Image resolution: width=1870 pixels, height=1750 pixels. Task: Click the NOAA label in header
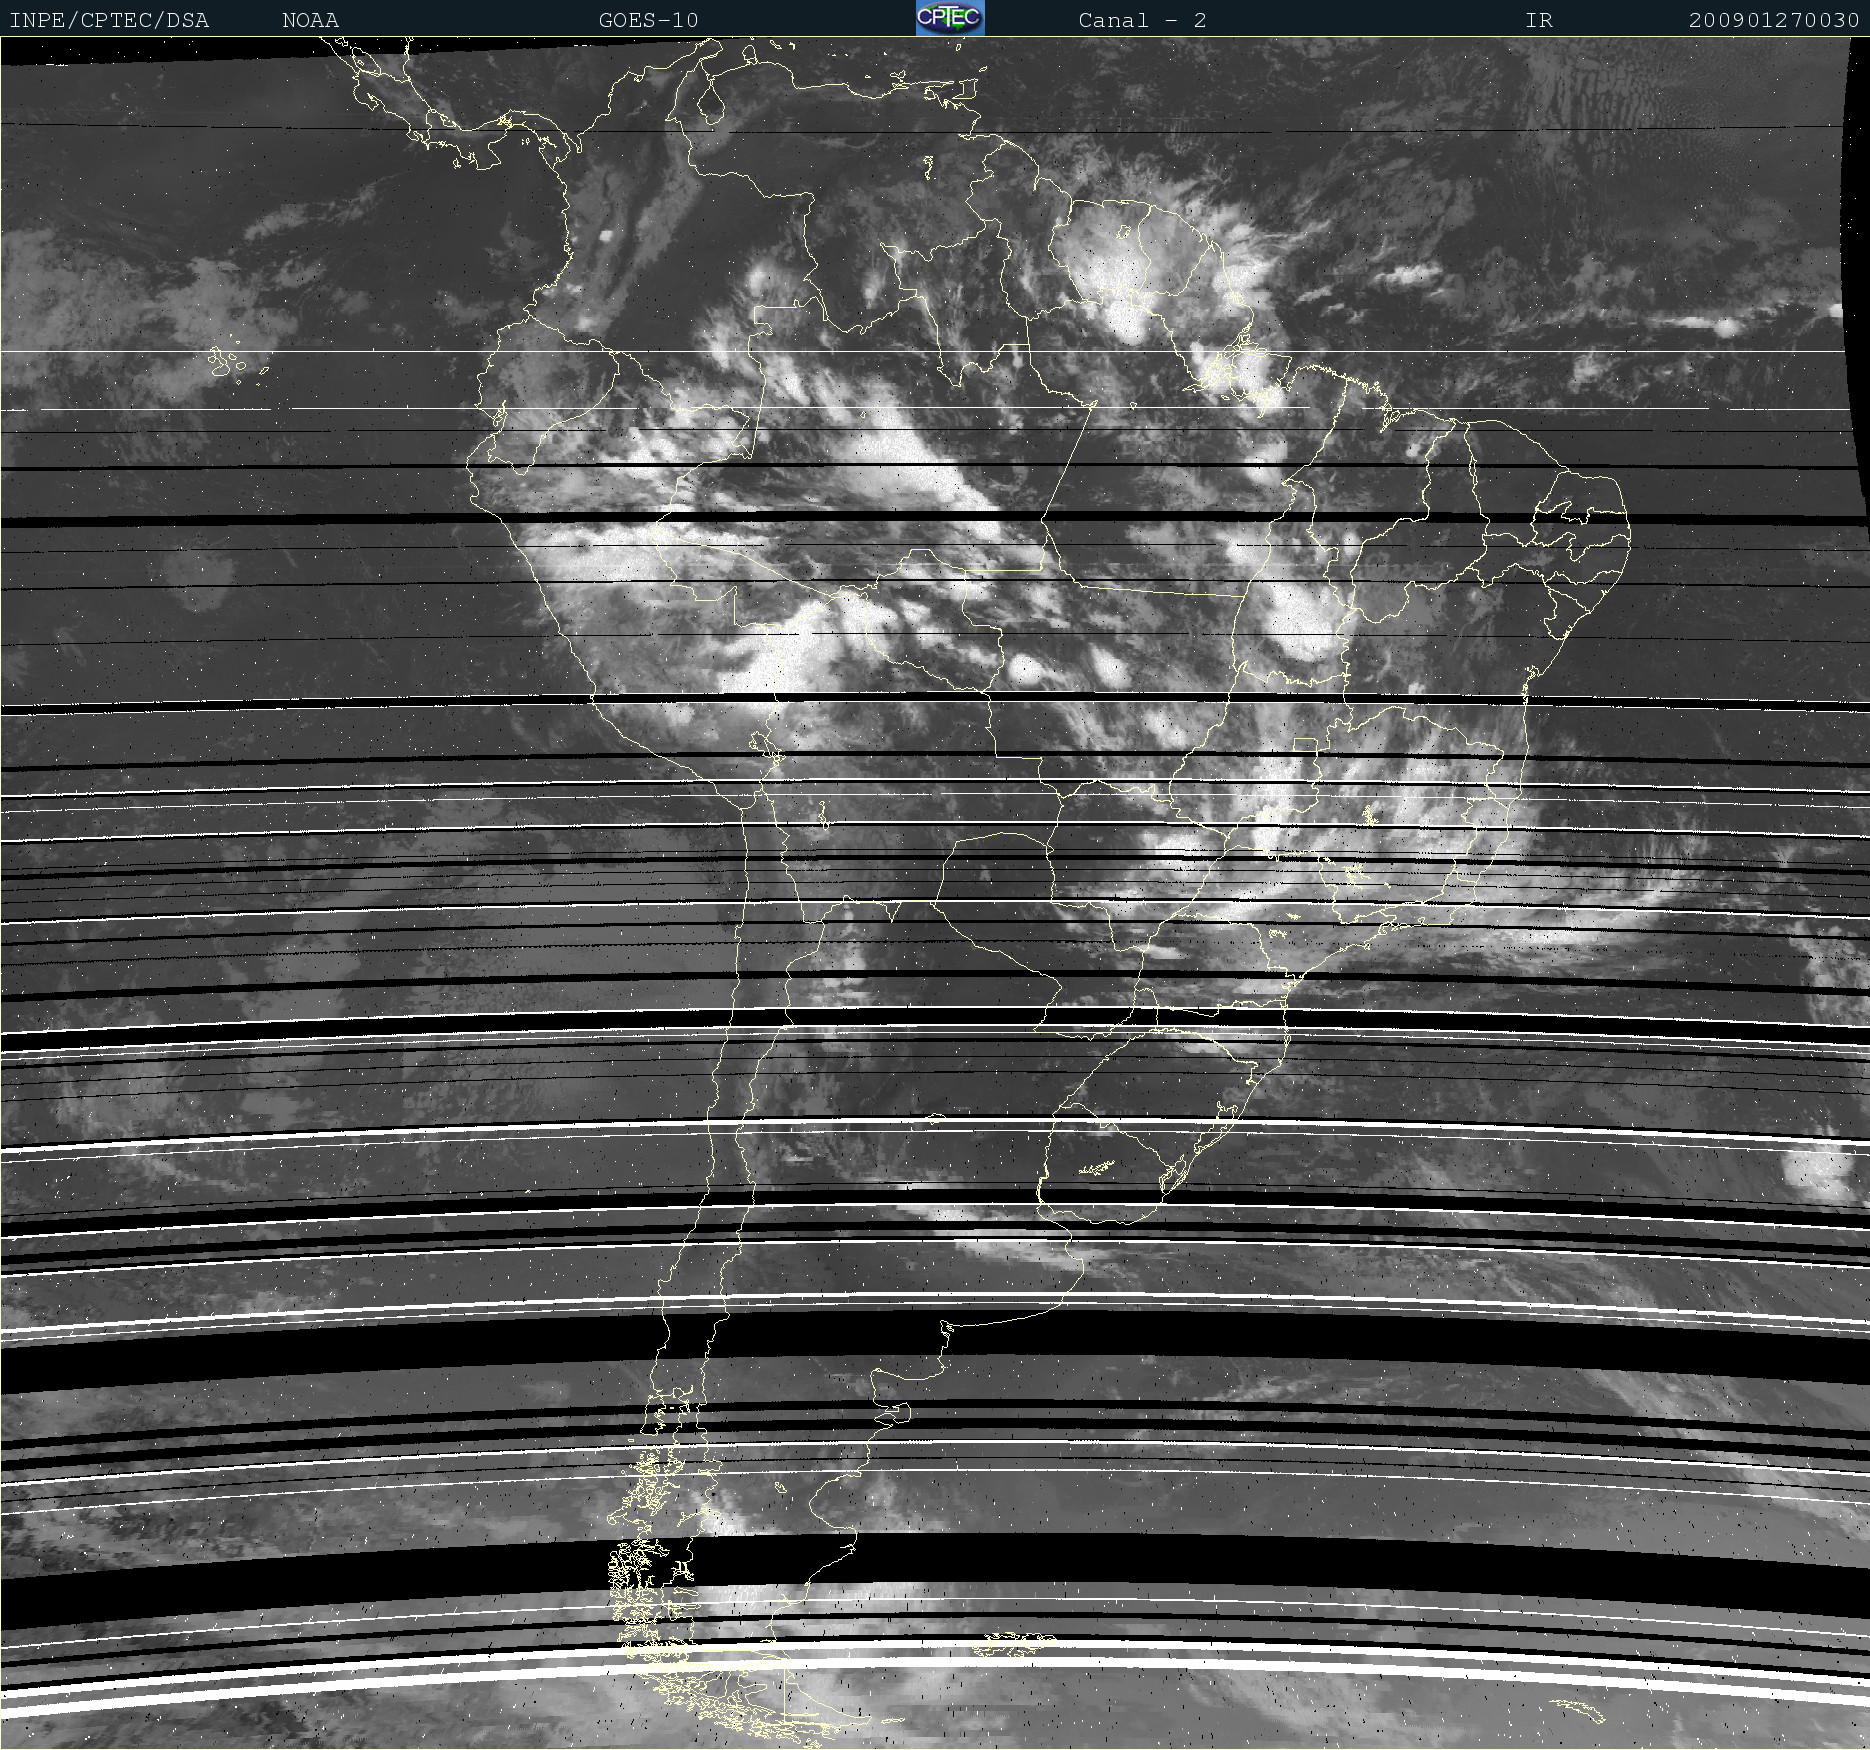click(310, 20)
